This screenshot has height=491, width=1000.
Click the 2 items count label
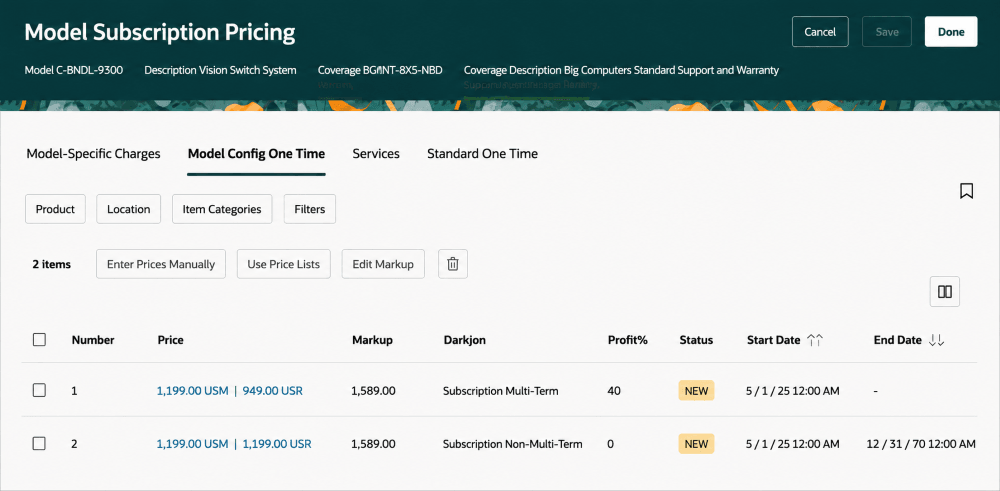click(x=52, y=264)
